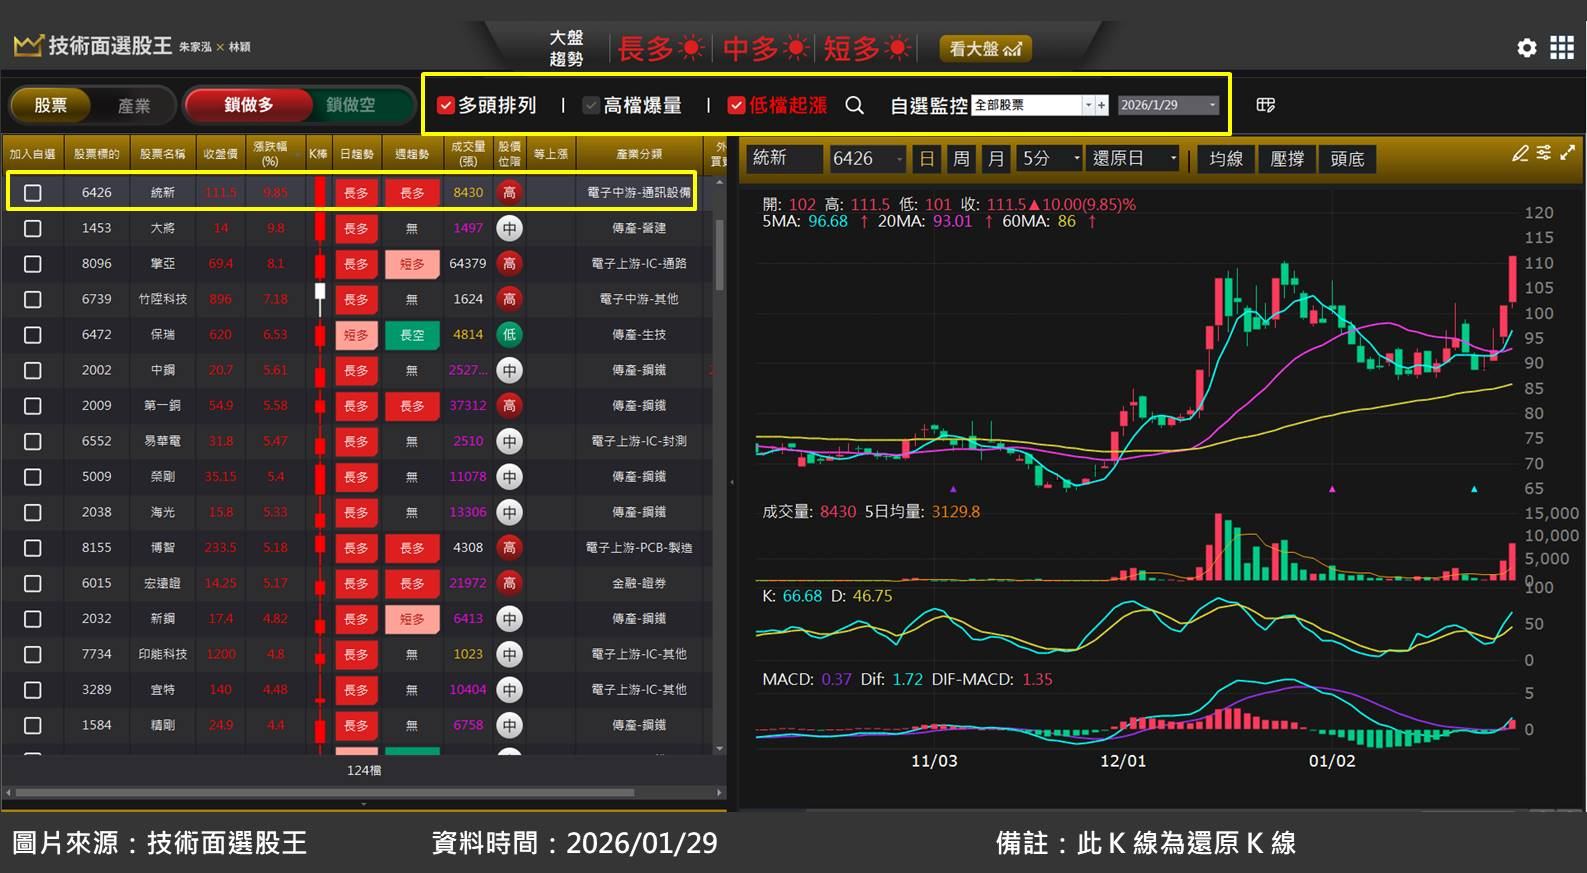1587x873 pixels.
Task: Toggle 低檔起漲 checkbox
Action: [736, 105]
